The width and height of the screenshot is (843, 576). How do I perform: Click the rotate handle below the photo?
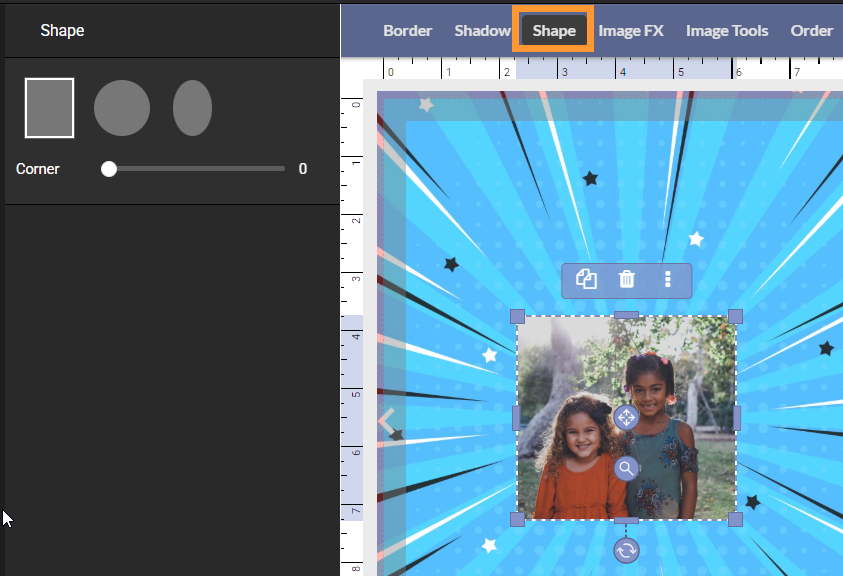coord(626,550)
